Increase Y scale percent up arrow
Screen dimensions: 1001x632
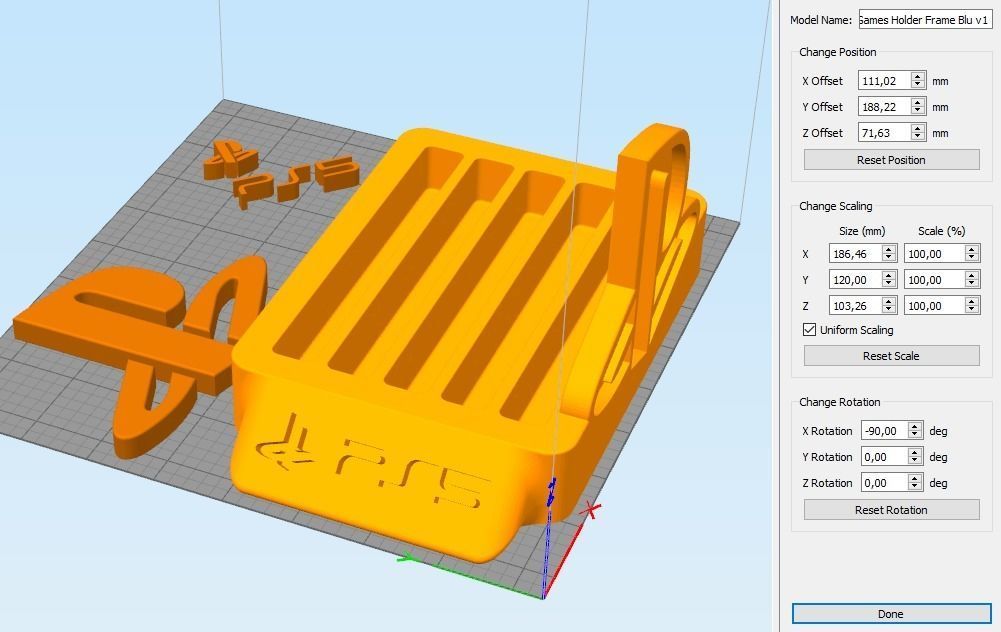click(x=972, y=275)
